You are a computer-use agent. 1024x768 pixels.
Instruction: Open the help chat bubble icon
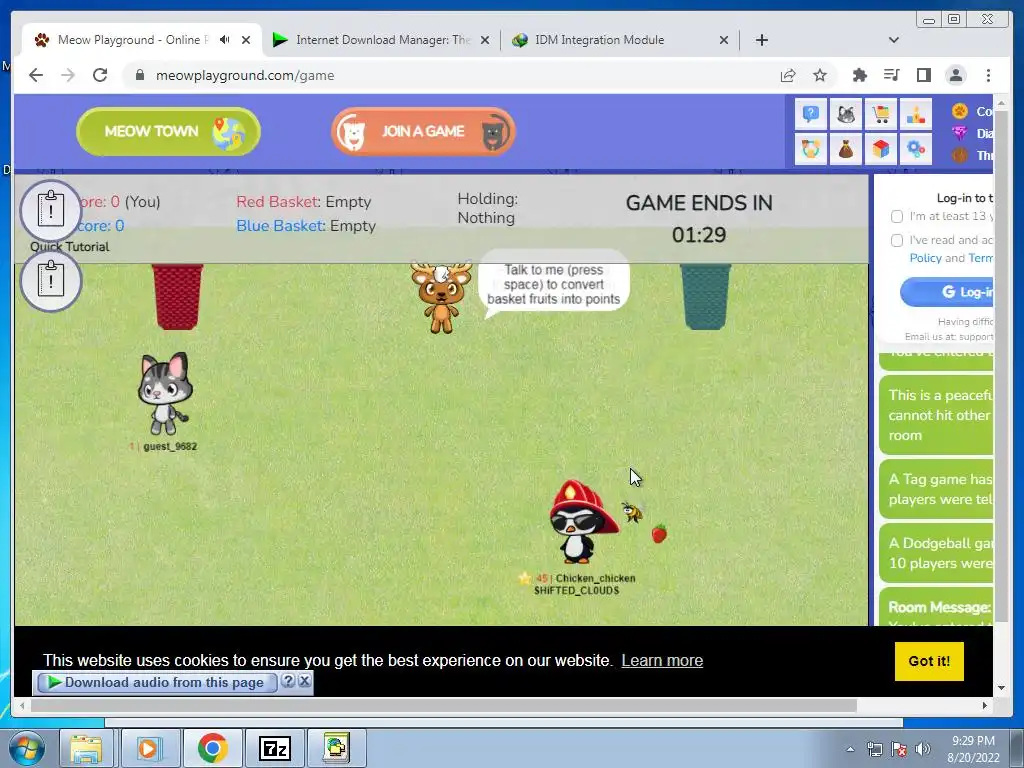point(810,115)
